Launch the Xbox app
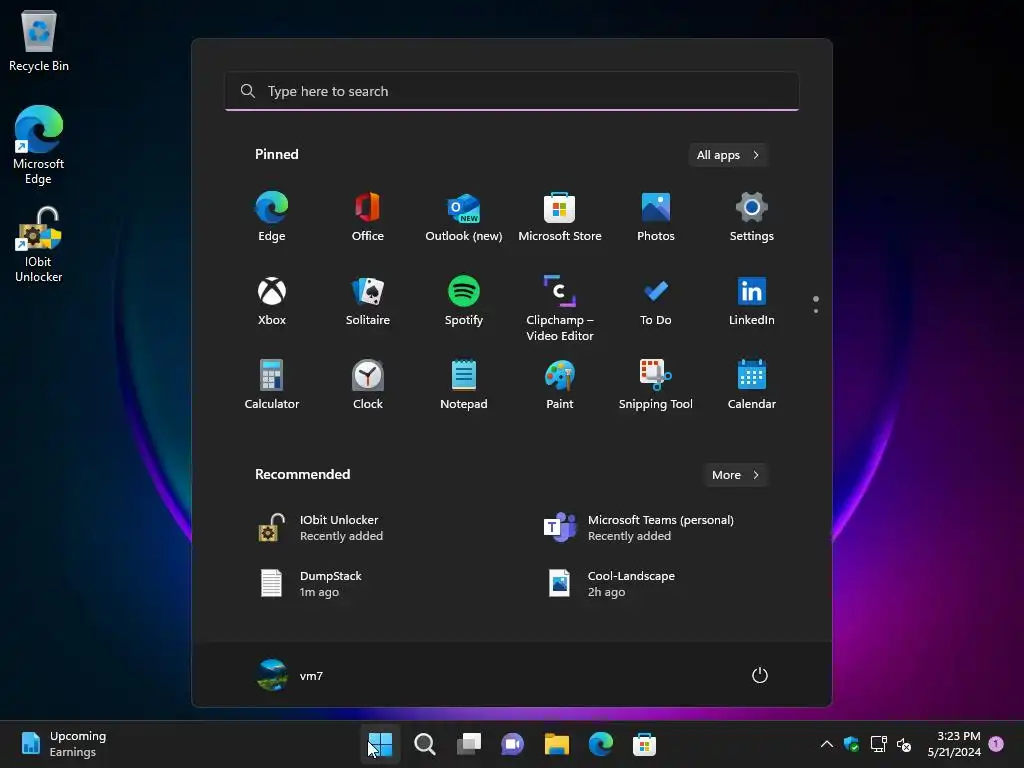The height and width of the screenshot is (768, 1024). (x=272, y=301)
